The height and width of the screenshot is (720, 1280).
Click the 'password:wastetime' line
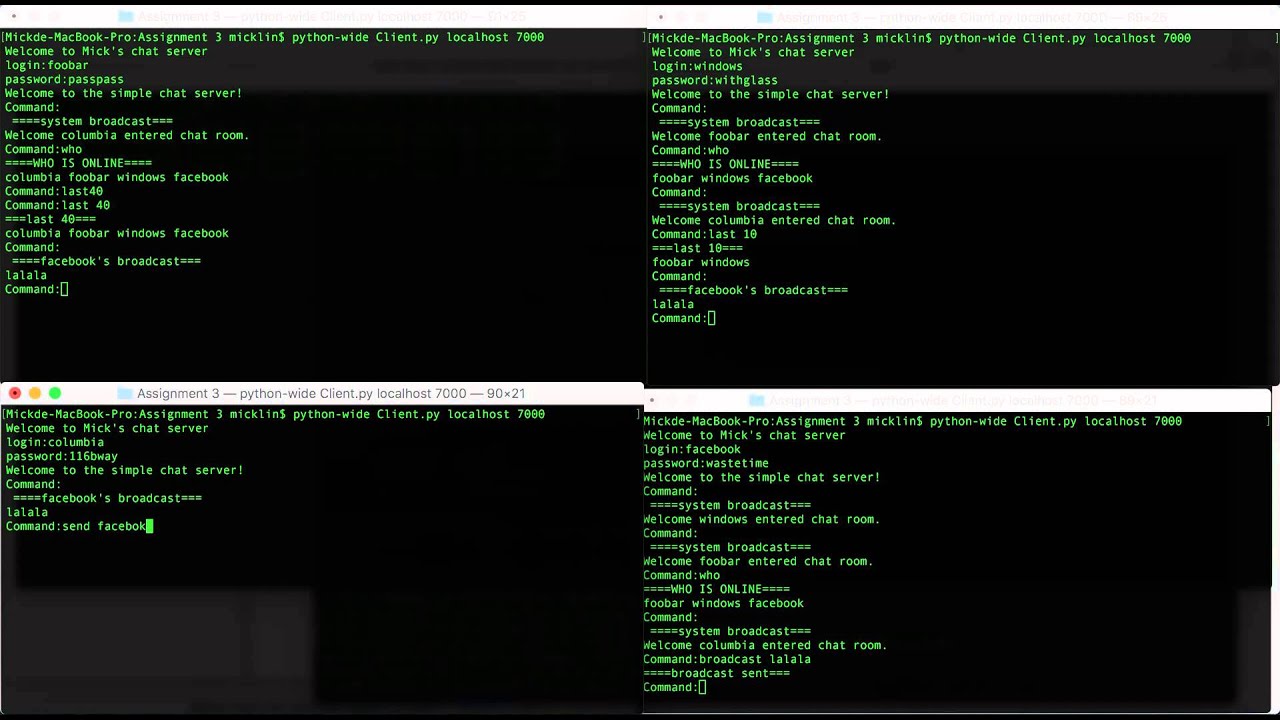(705, 463)
